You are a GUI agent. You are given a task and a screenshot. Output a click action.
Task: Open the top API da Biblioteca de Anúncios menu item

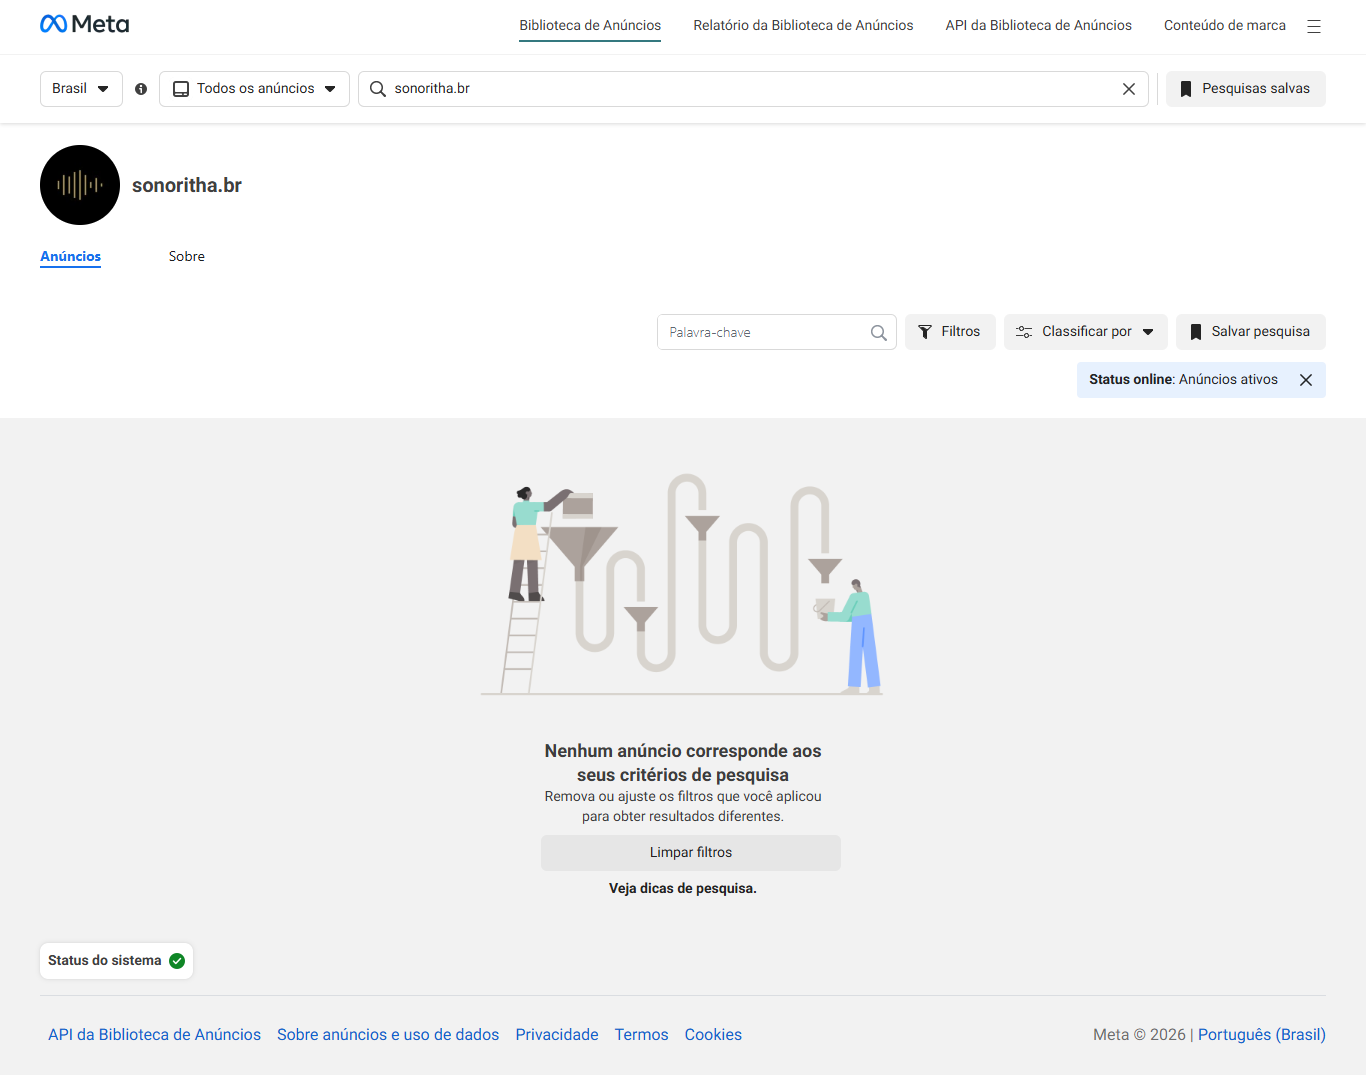point(1039,26)
